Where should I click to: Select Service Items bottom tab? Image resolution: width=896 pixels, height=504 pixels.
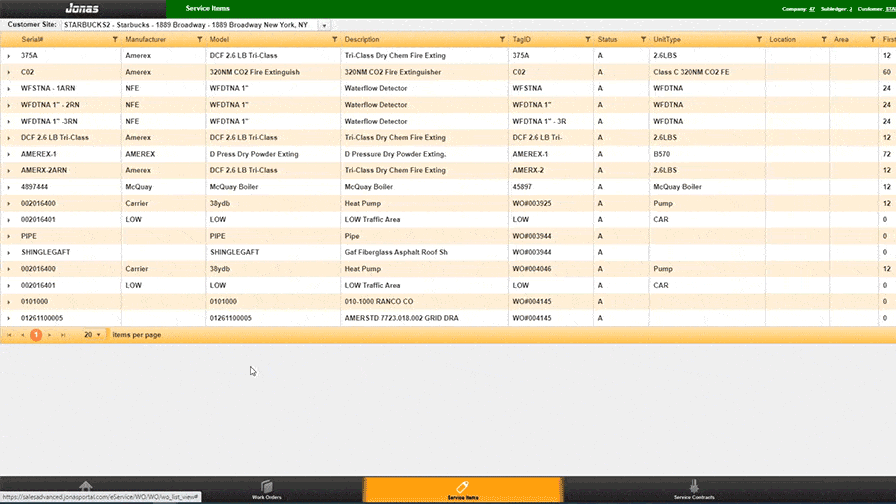coord(463,490)
